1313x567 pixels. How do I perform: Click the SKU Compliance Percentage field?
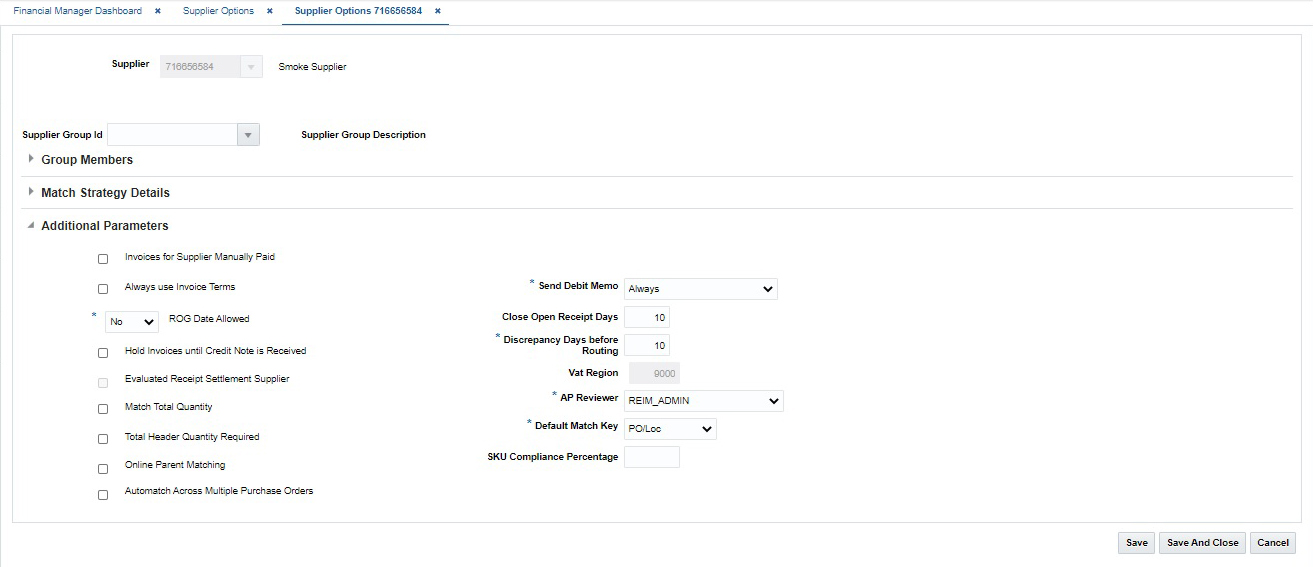point(652,457)
